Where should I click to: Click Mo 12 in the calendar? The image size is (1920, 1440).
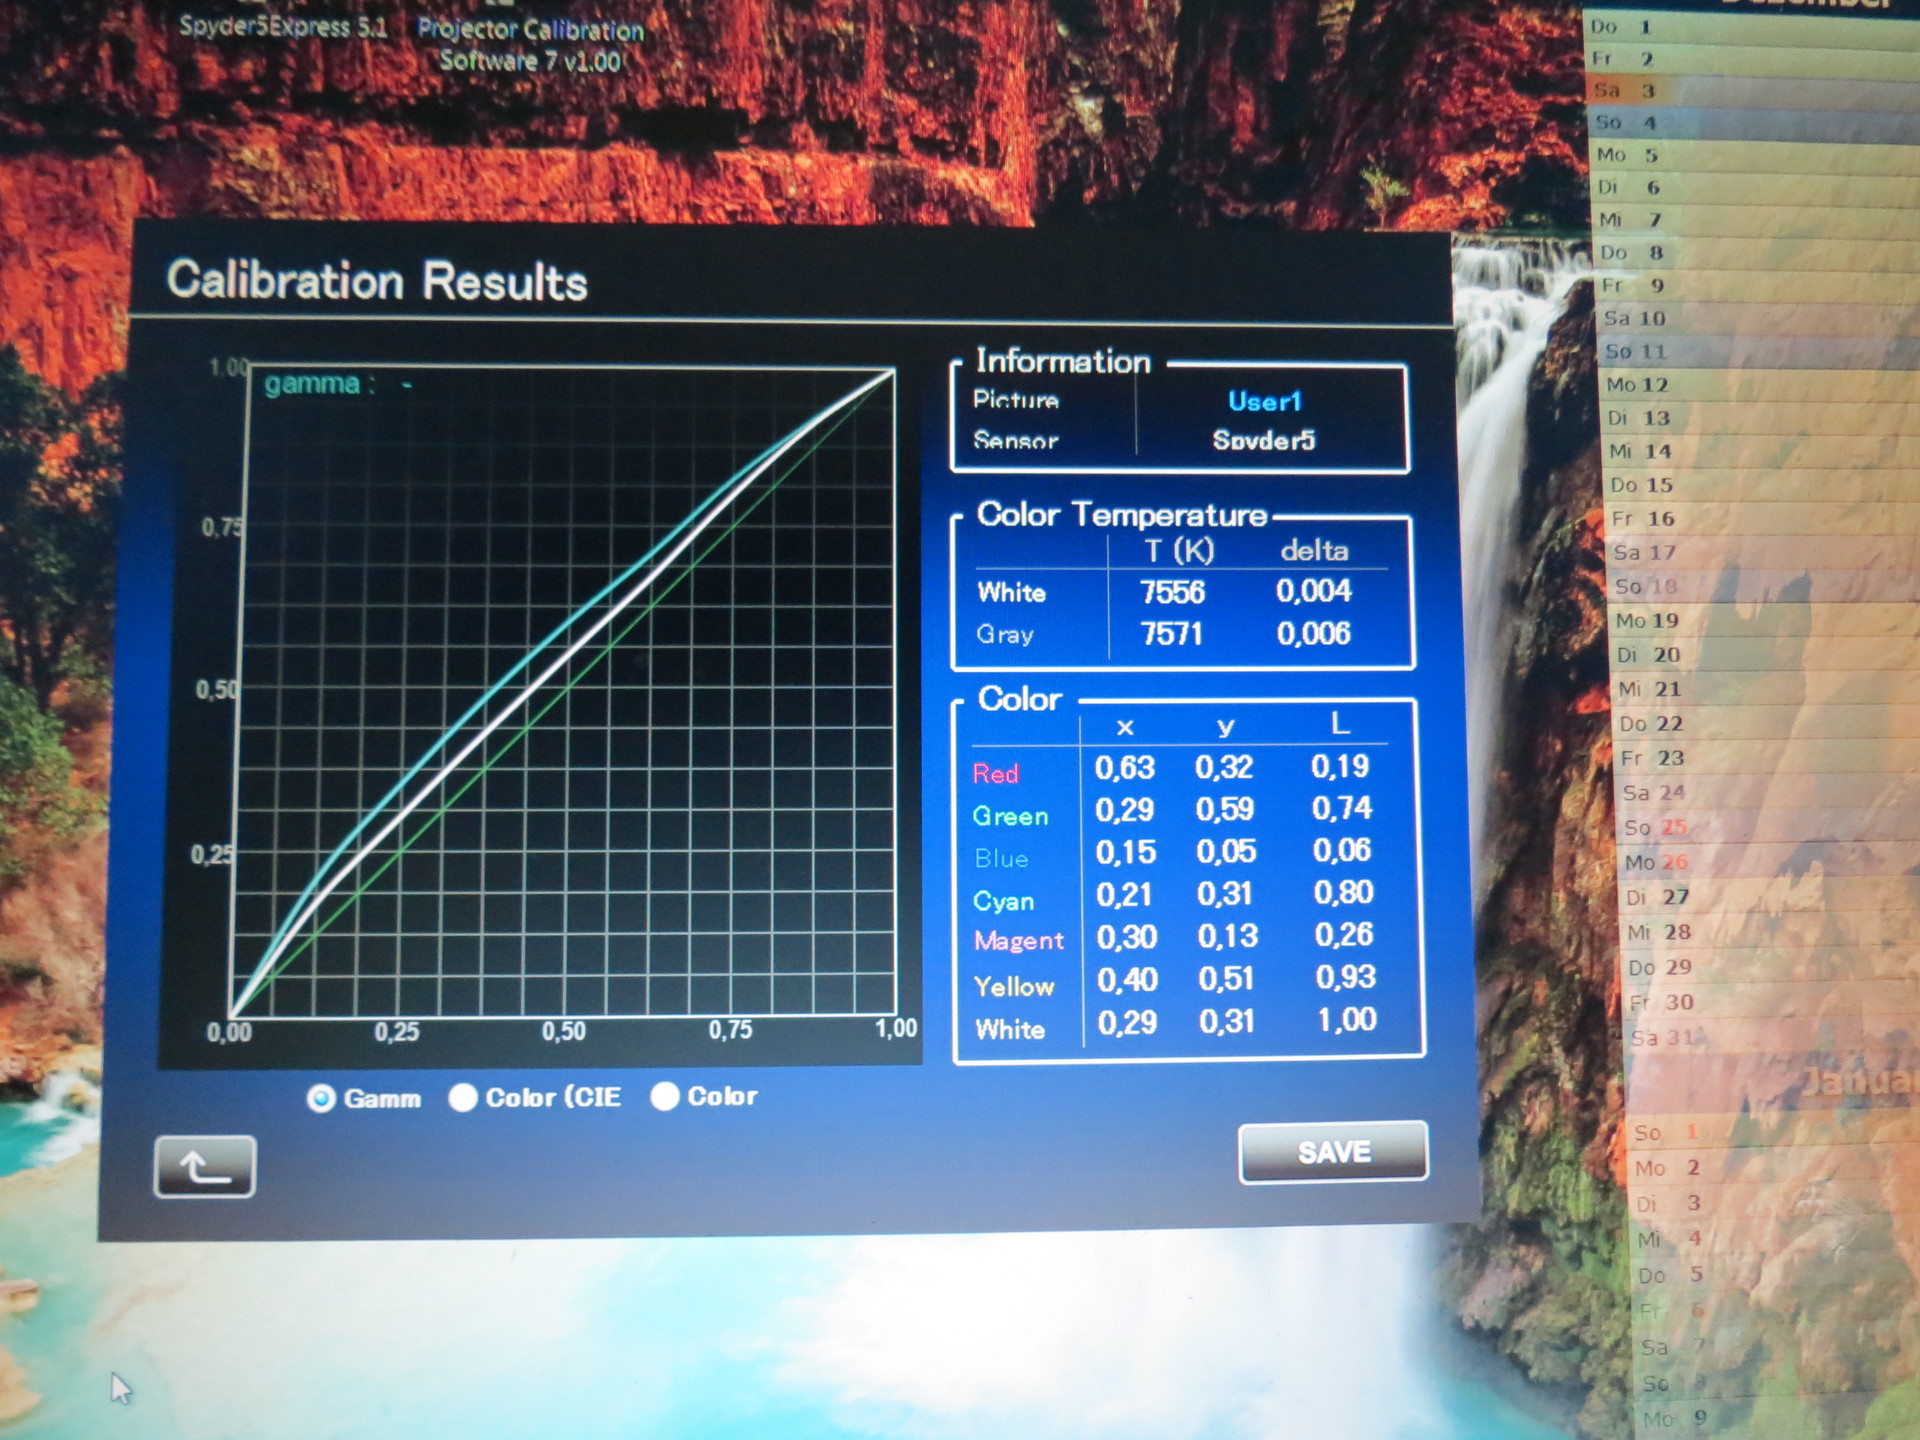click(1637, 385)
